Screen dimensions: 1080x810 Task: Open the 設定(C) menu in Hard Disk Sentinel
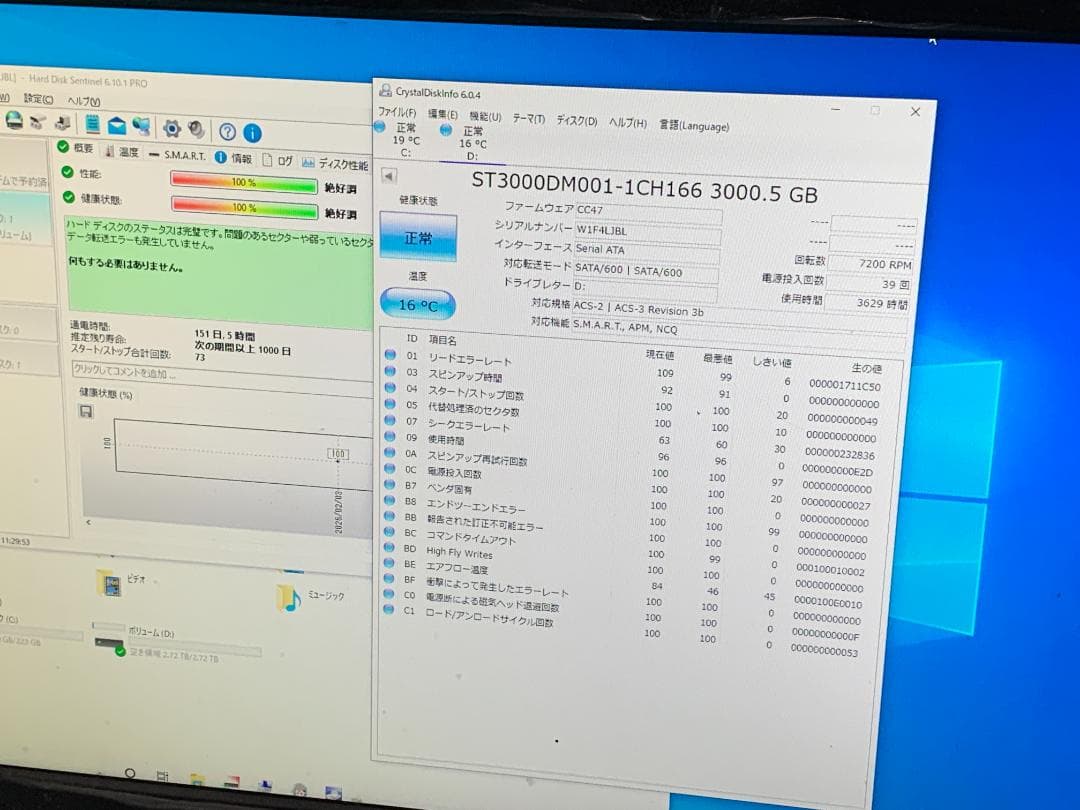[x=39, y=98]
